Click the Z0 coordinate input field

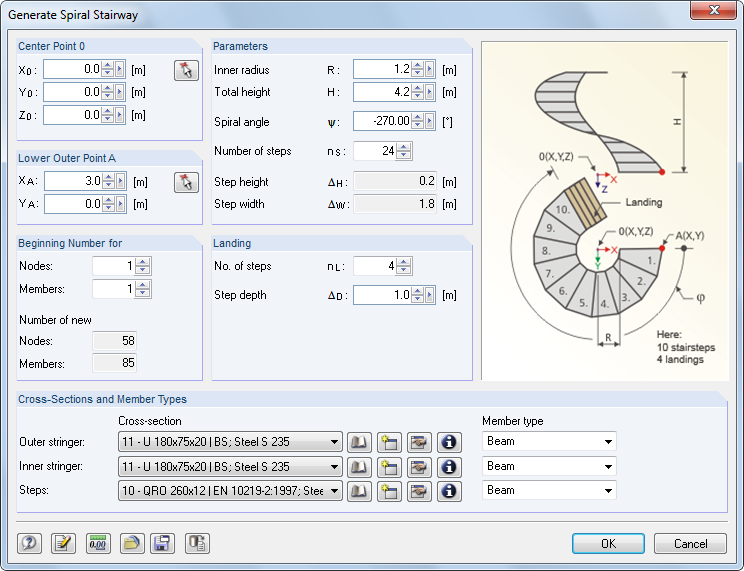pos(73,115)
